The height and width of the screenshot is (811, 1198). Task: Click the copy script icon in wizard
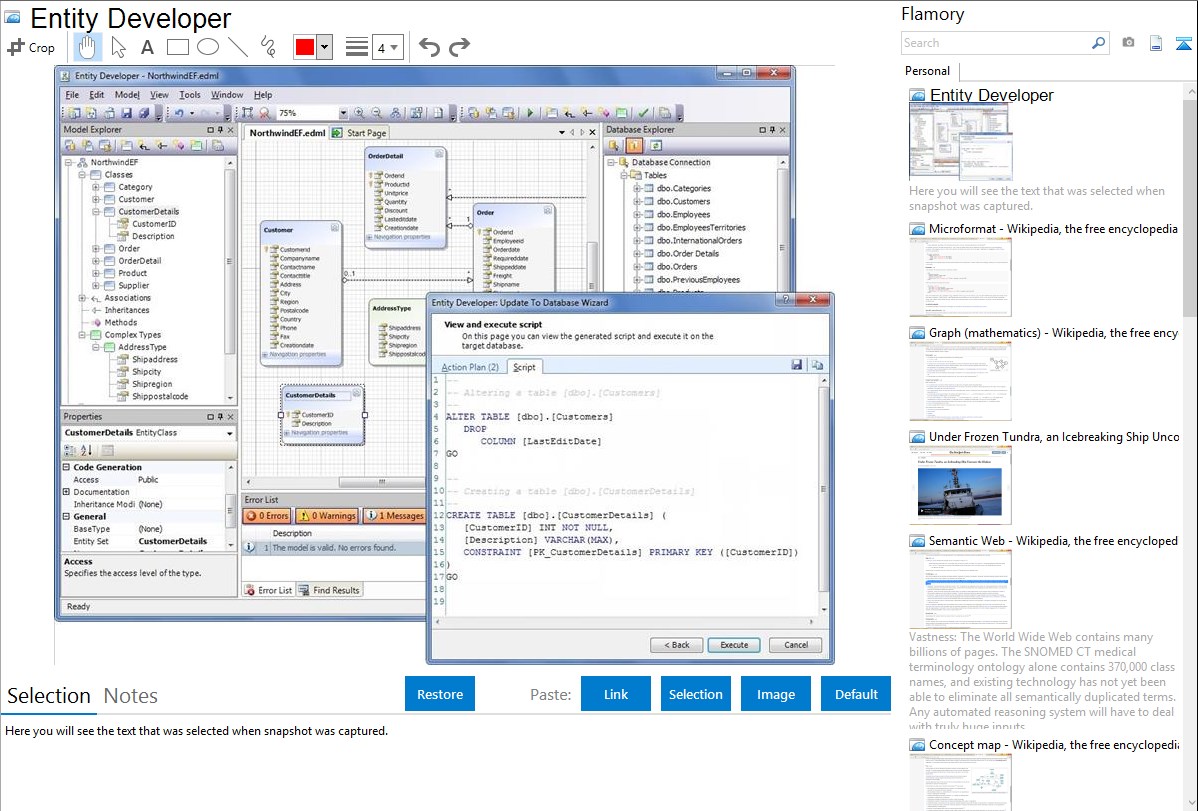(817, 365)
